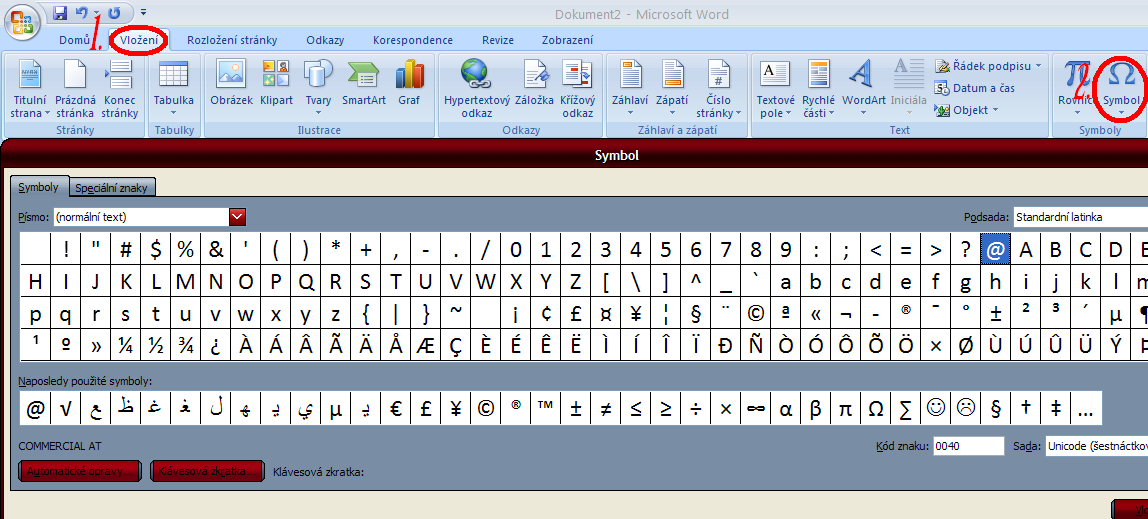Select the Æ ligature in the symbol grid
The image size is (1148, 519).
pyautogui.click(x=426, y=346)
